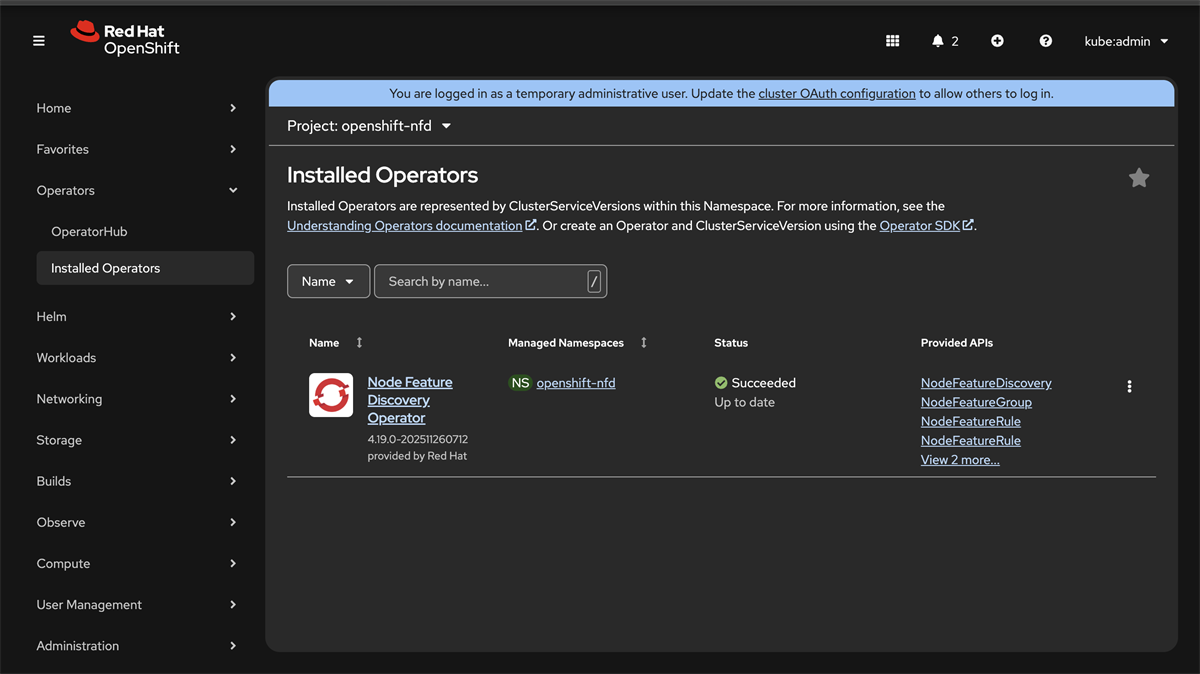Open kebab menu for Node Feature Discovery
The height and width of the screenshot is (674, 1200).
[x=1129, y=387]
